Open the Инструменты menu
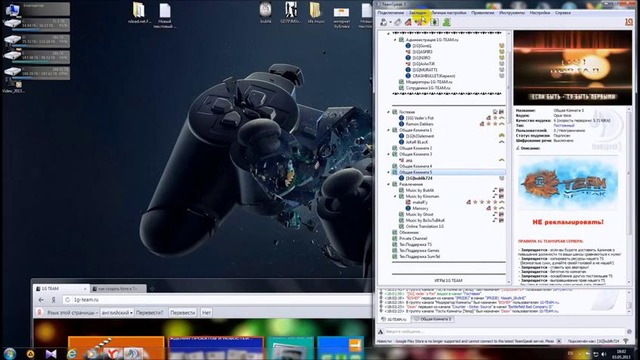This screenshot has width=640, height=360. coord(512,13)
